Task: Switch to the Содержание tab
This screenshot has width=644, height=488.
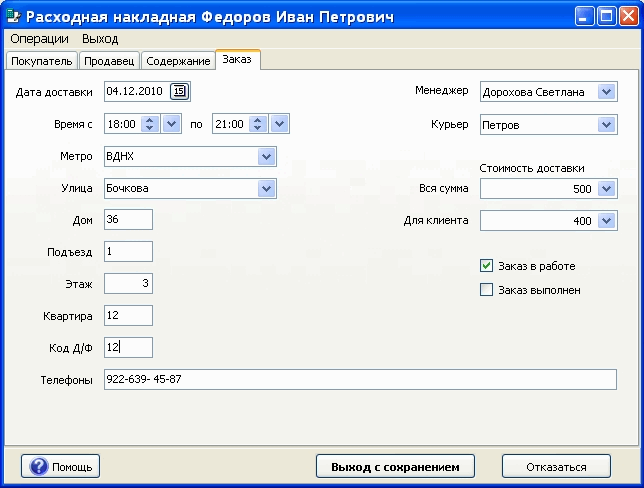Action: click(x=178, y=61)
